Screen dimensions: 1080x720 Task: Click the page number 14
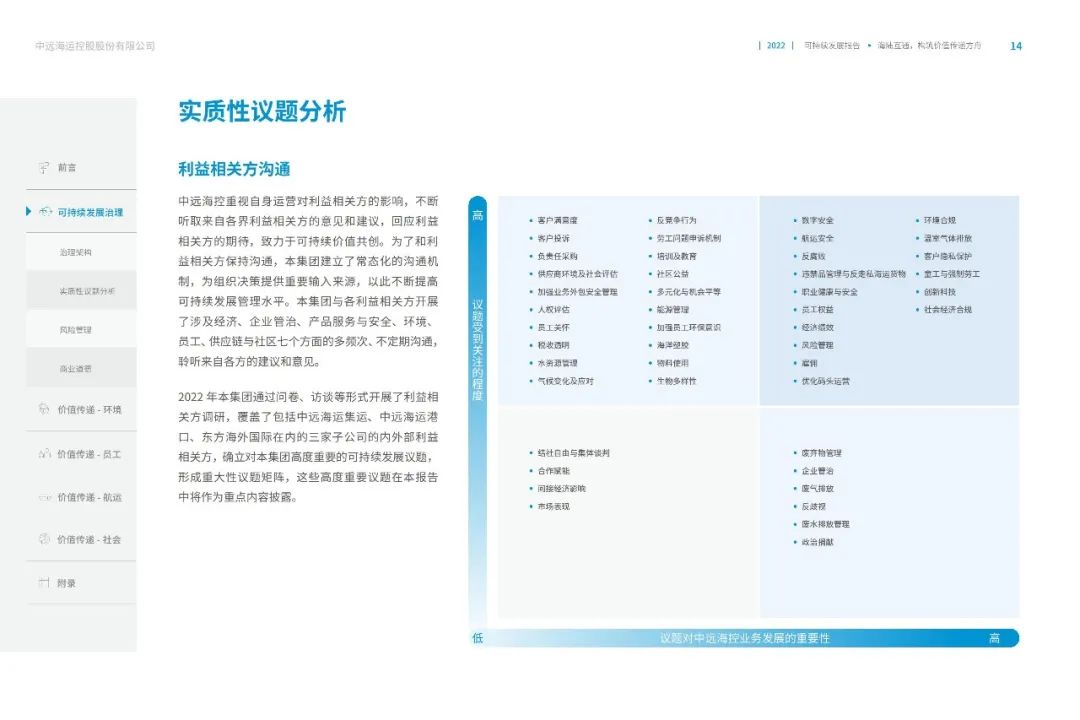pyautogui.click(x=1016, y=46)
